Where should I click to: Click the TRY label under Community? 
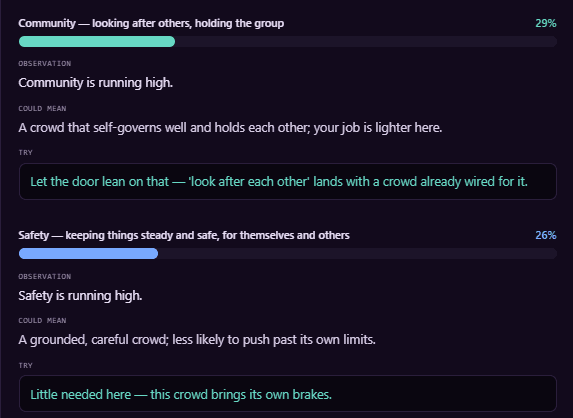click(26, 153)
